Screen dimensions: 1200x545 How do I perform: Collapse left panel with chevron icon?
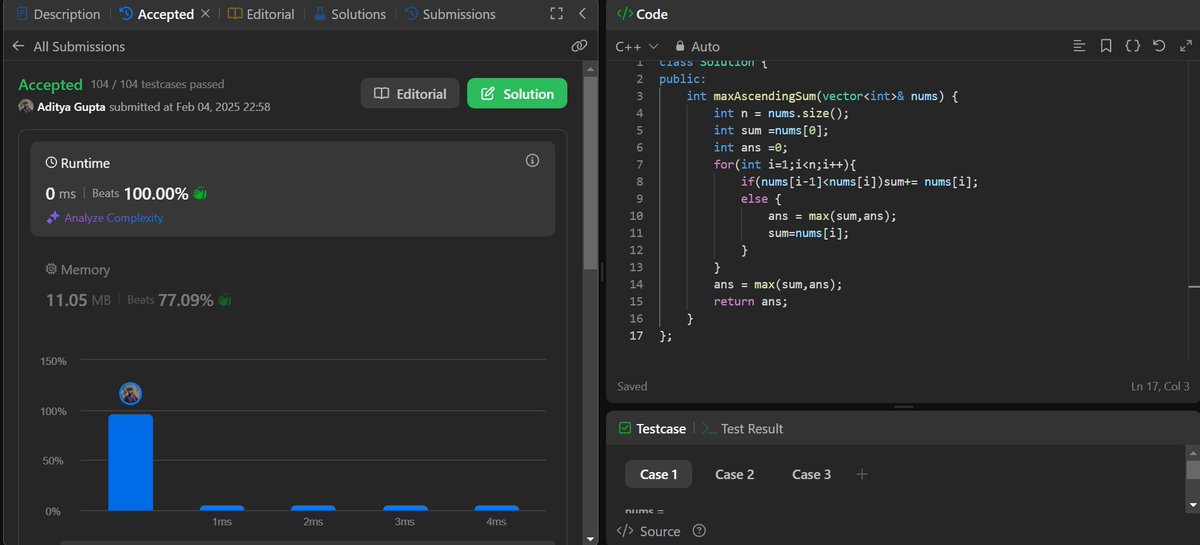pyautogui.click(x=583, y=14)
